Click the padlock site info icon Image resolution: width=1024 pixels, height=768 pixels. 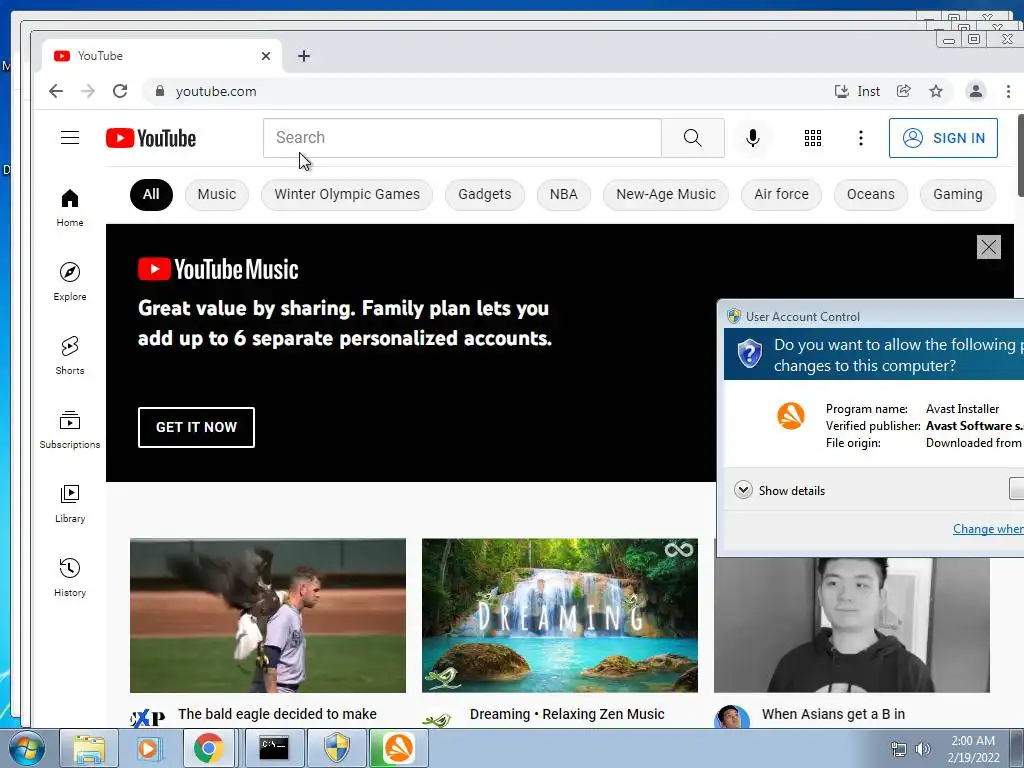click(160, 91)
